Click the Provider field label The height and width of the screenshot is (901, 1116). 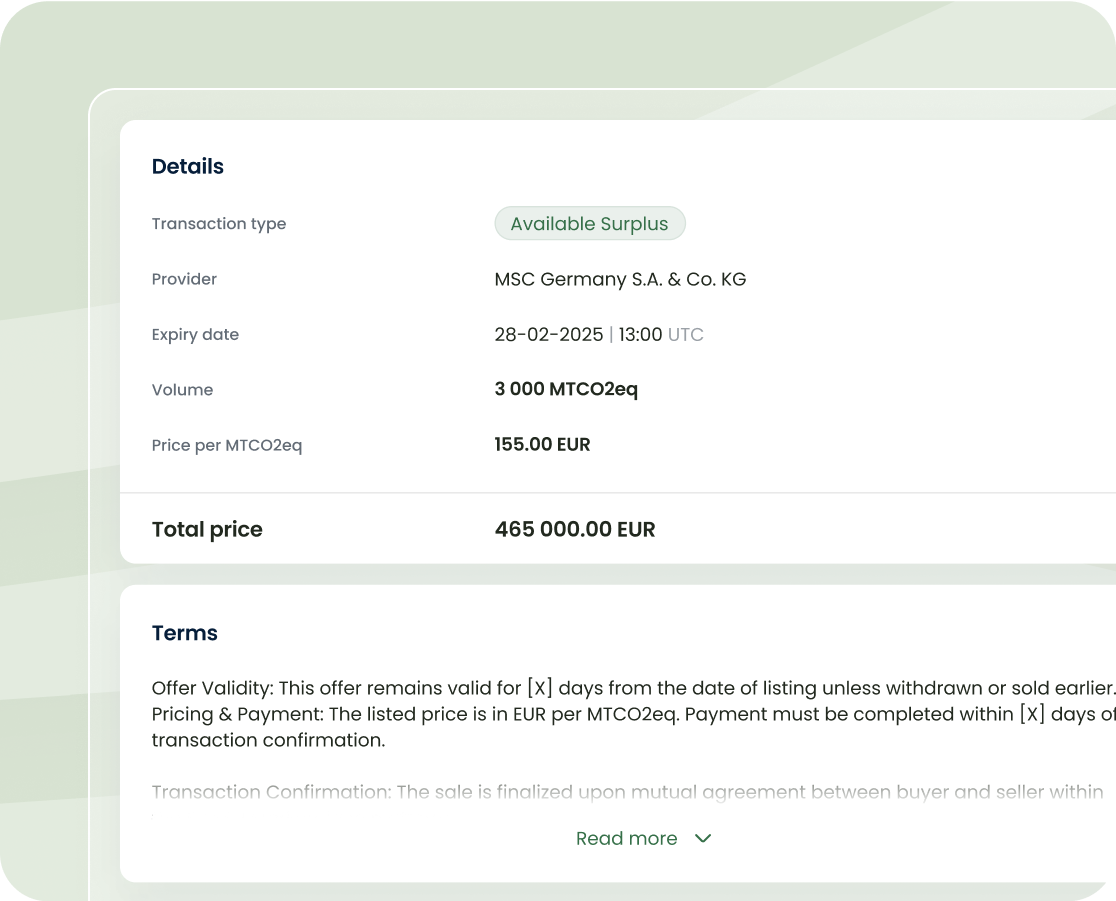point(184,279)
